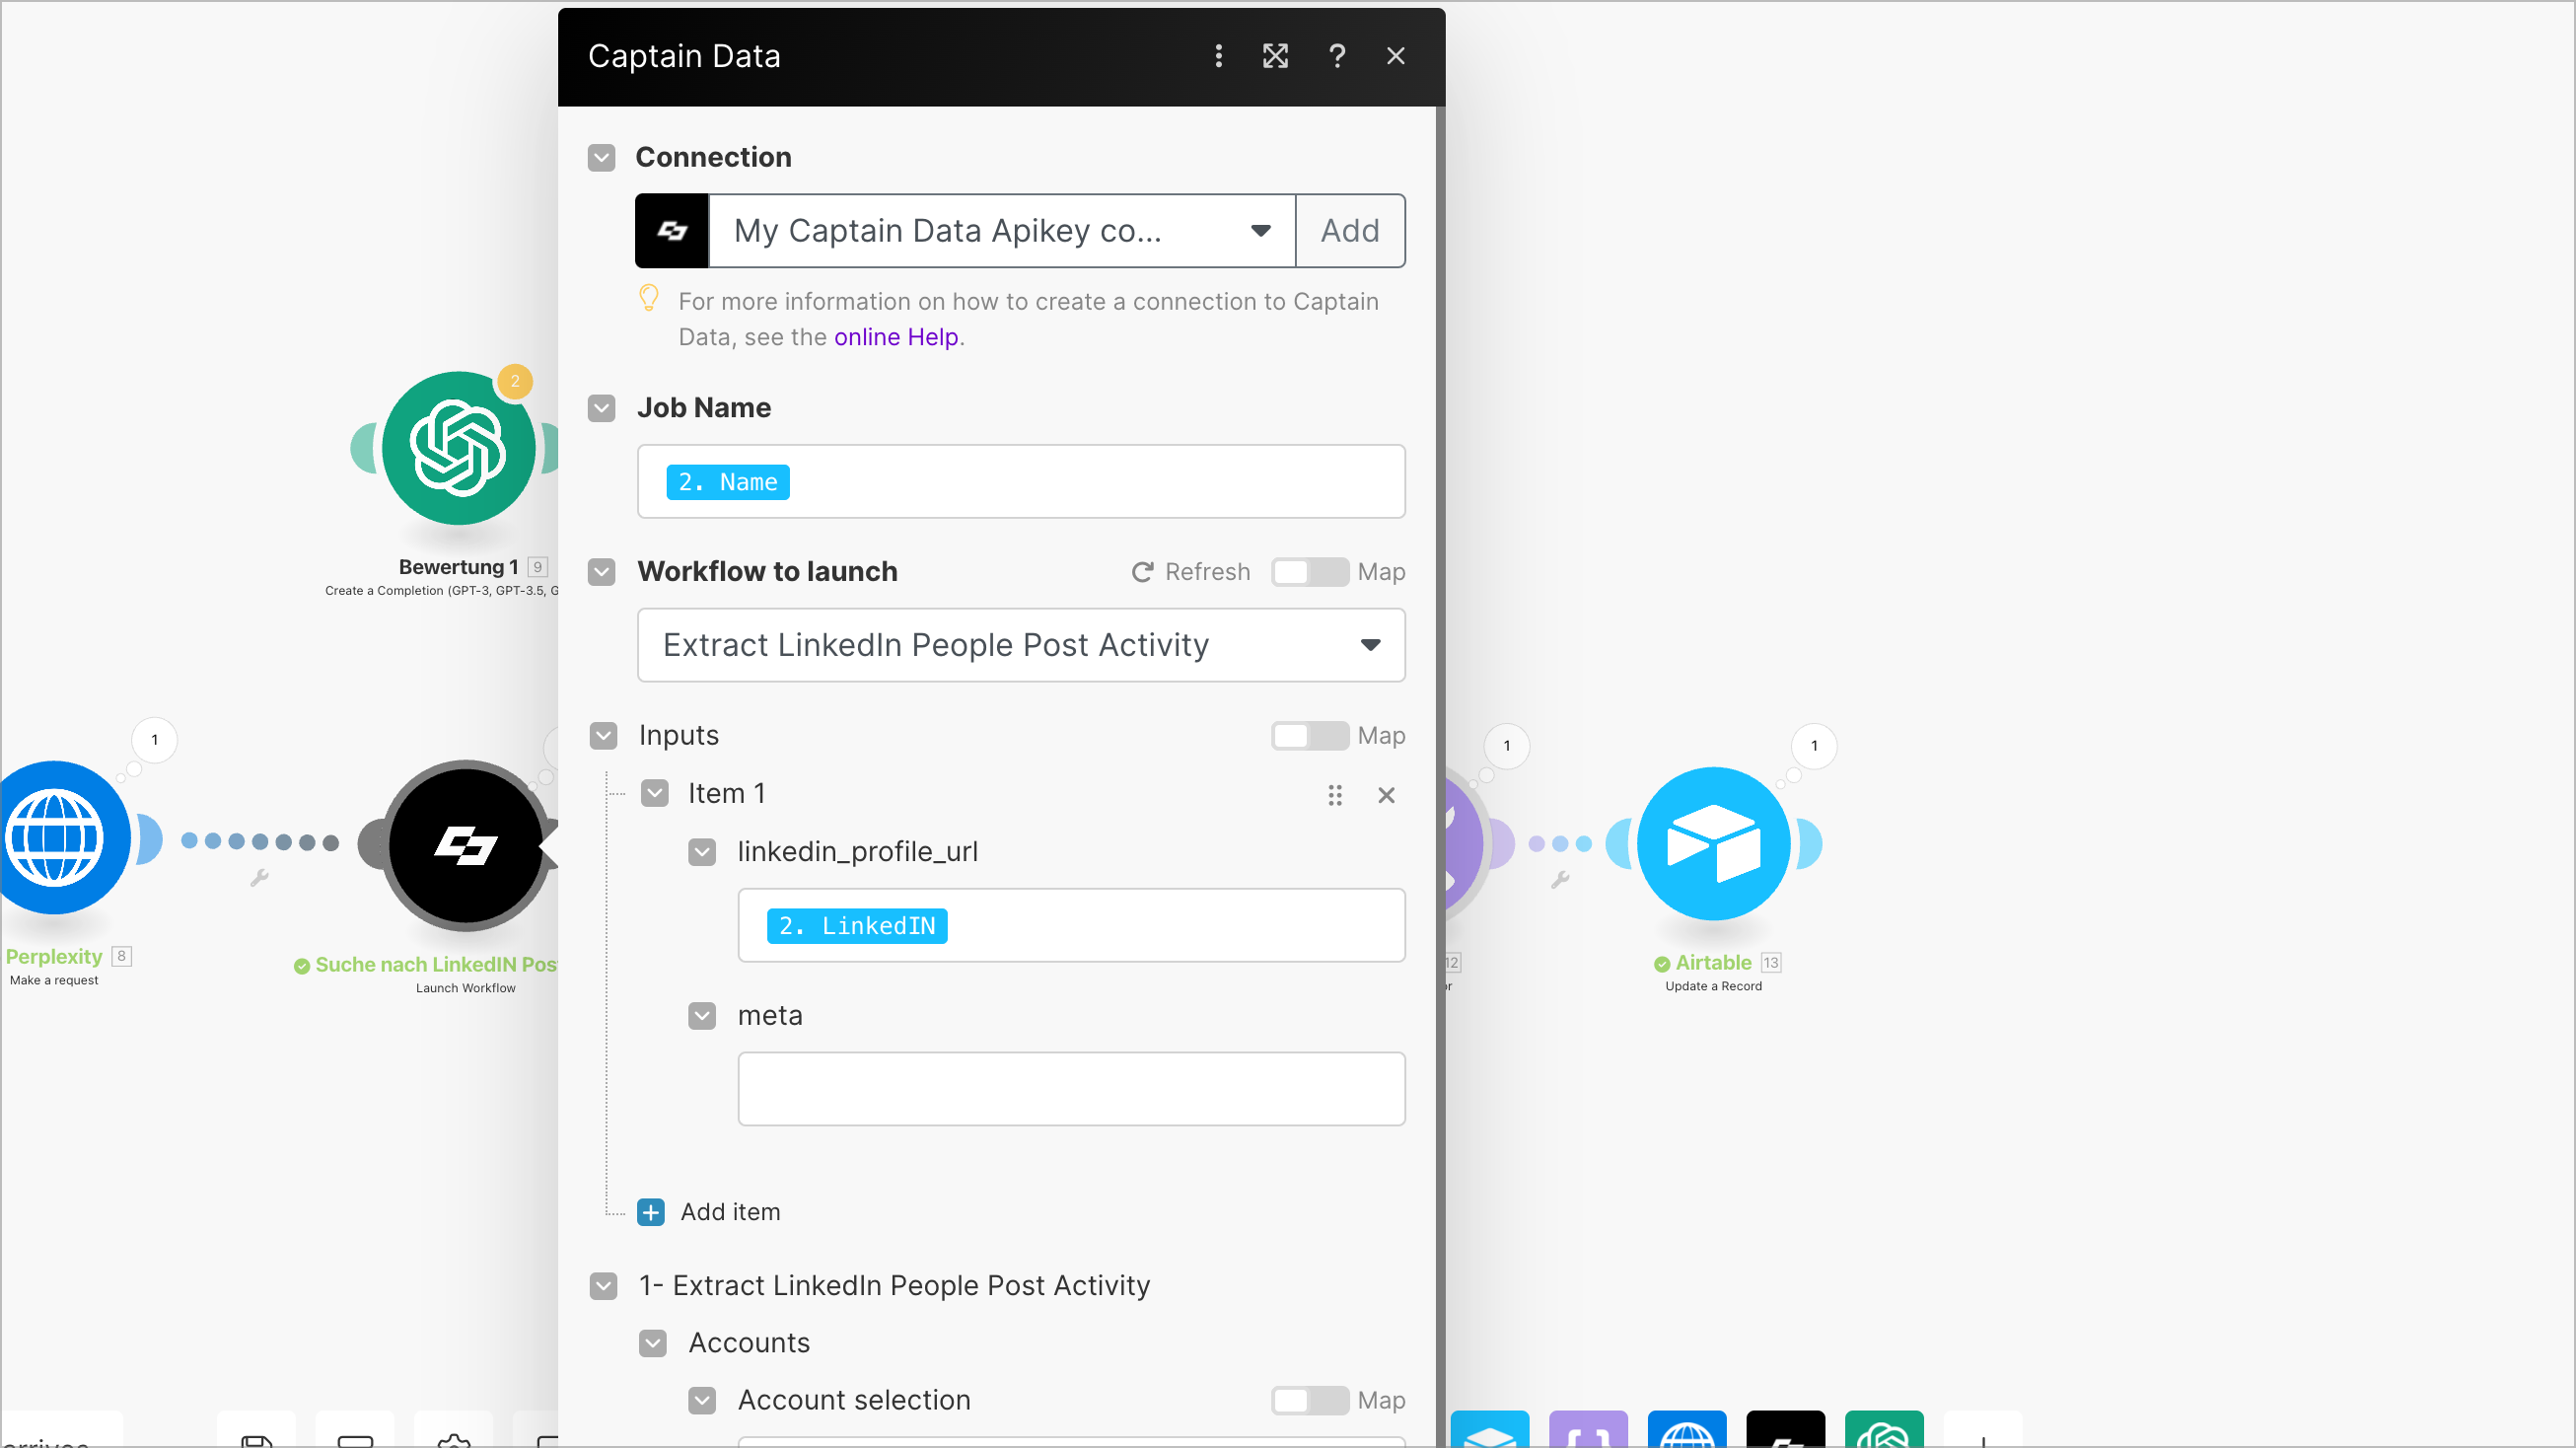Toggle Map switch for Account selection
2576x1448 pixels.
(1310, 1401)
